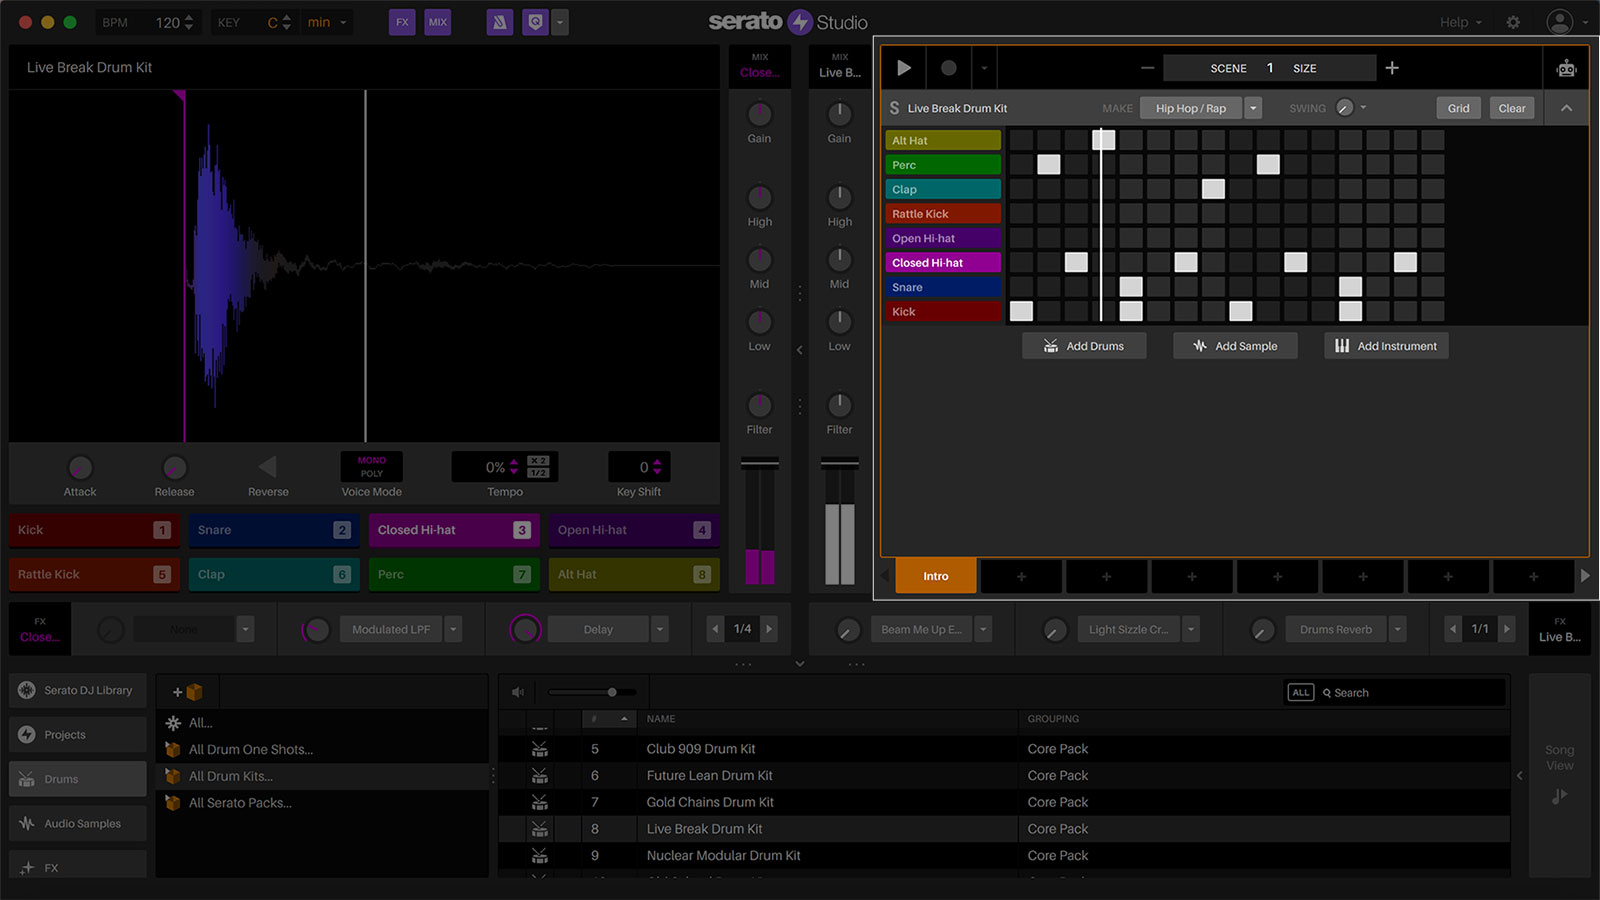The image size is (1600, 900).
Task: Click Add Drums button
Action: [x=1084, y=346]
